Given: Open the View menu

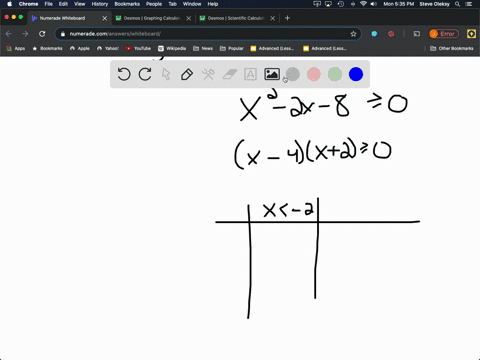Looking at the screenshot, I should pyautogui.click(x=79, y=4).
